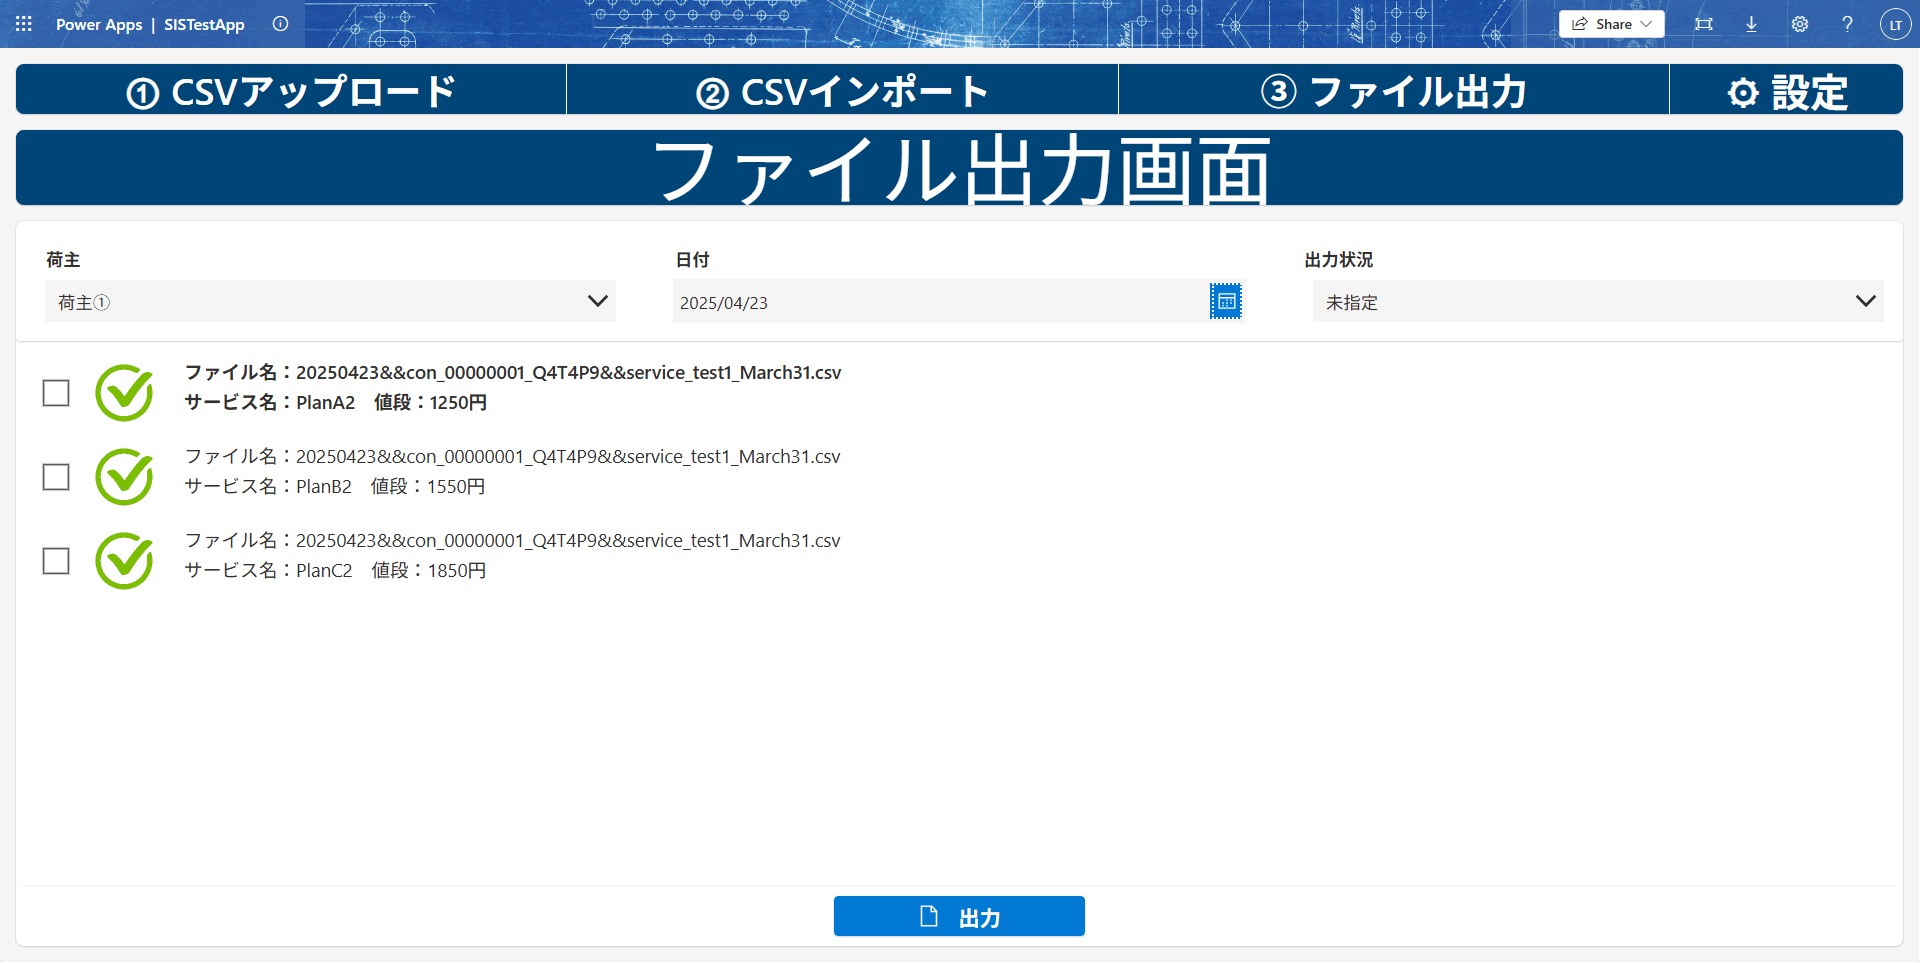
Task: Click the 出力 button
Action: [x=959, y=916]
